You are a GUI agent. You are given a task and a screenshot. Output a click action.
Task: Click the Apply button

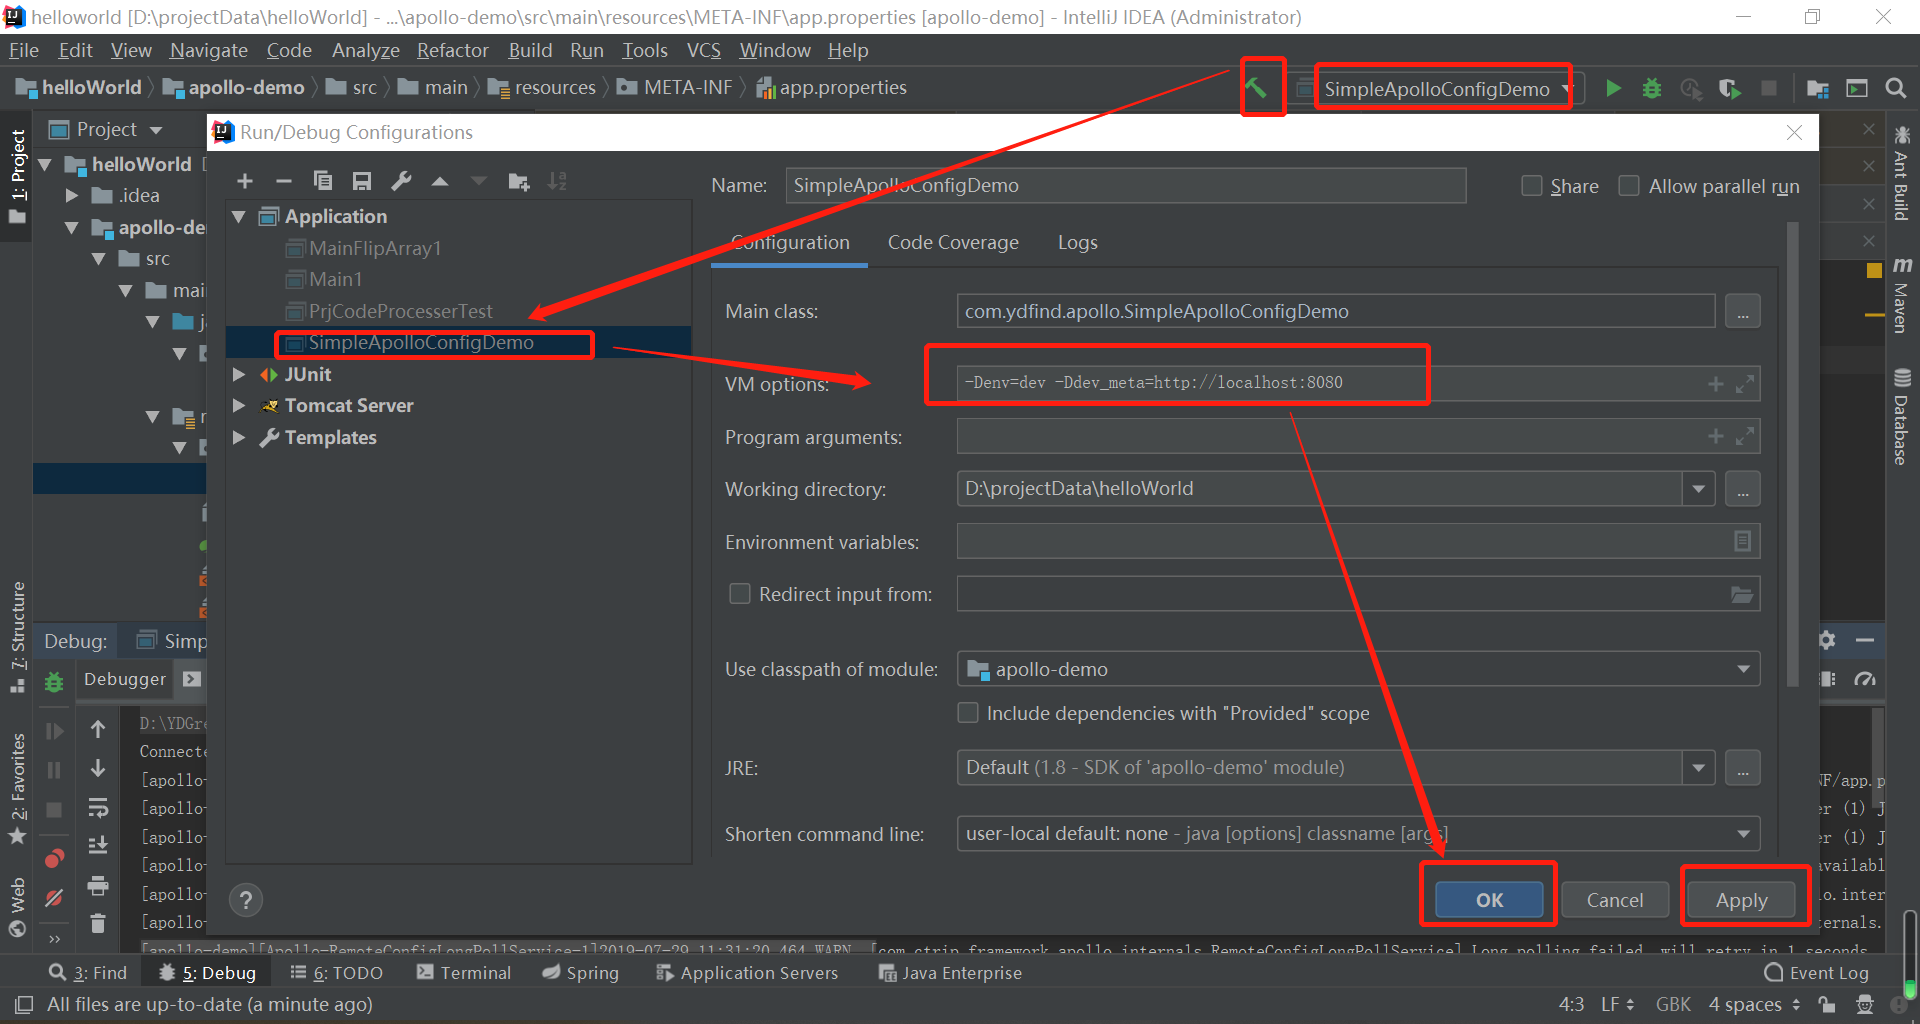tap(1741, 900)
